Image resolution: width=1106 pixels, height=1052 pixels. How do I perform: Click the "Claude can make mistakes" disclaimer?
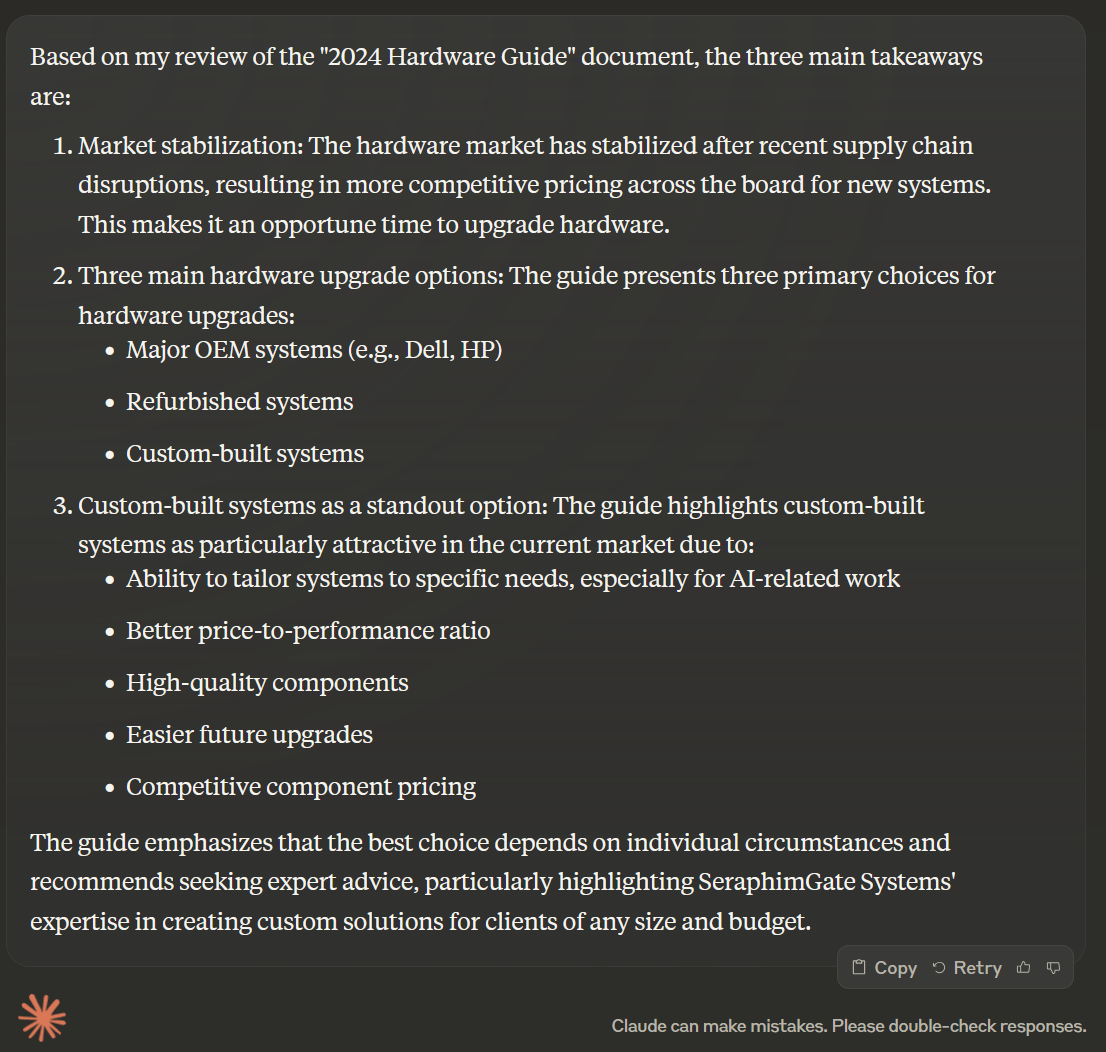848,1026
